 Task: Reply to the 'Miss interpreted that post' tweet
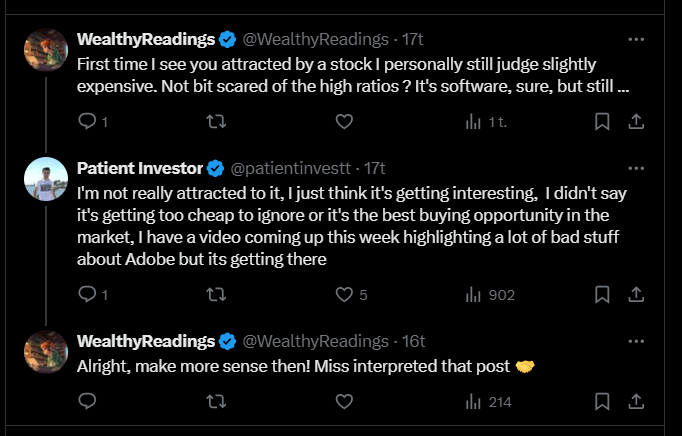pos(87,401)
